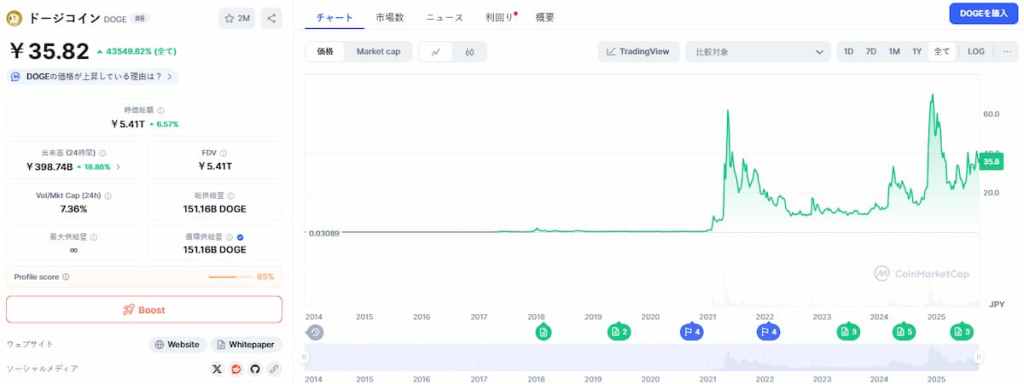The image size is (1024, 384).
Task: Set chart range to 1Y
Action: click(916, 52)
